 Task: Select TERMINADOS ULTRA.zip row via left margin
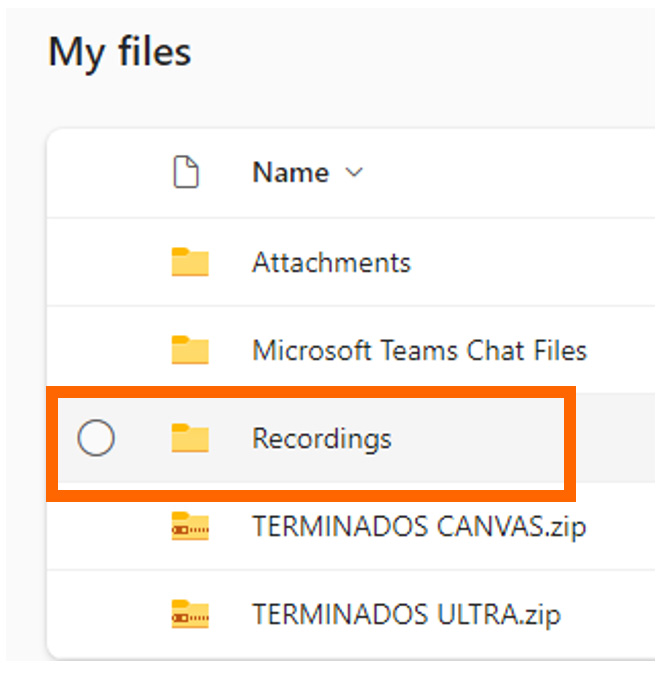(96, 614)
